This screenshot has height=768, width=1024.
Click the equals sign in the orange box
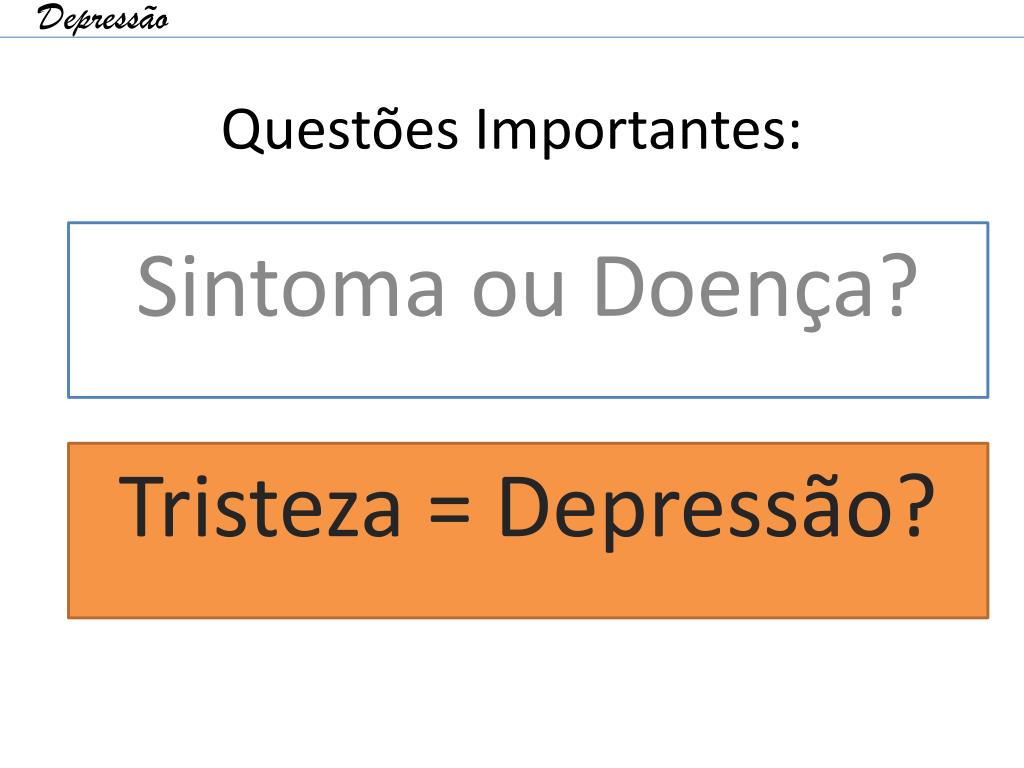449,509
